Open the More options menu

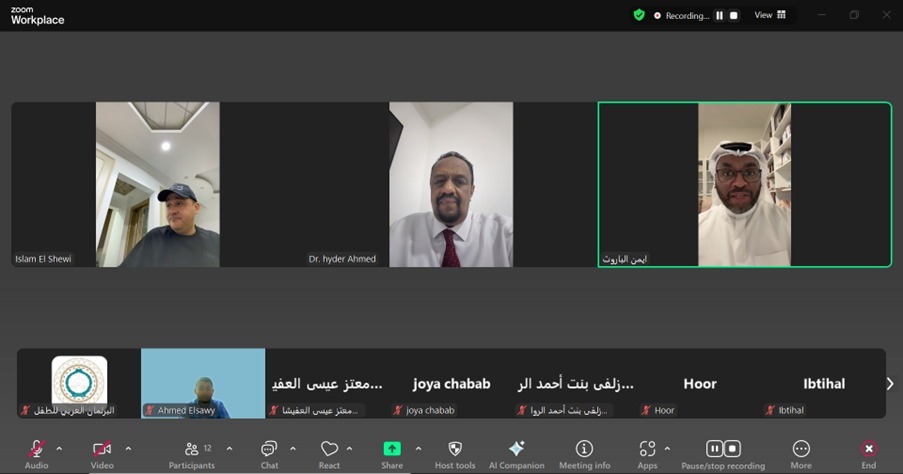[800, 451]
